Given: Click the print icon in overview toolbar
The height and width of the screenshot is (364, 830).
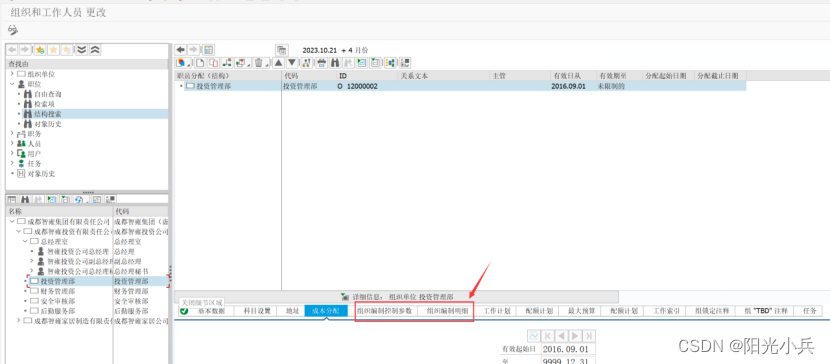Looking at the screenshot, I should coord(321,63).
